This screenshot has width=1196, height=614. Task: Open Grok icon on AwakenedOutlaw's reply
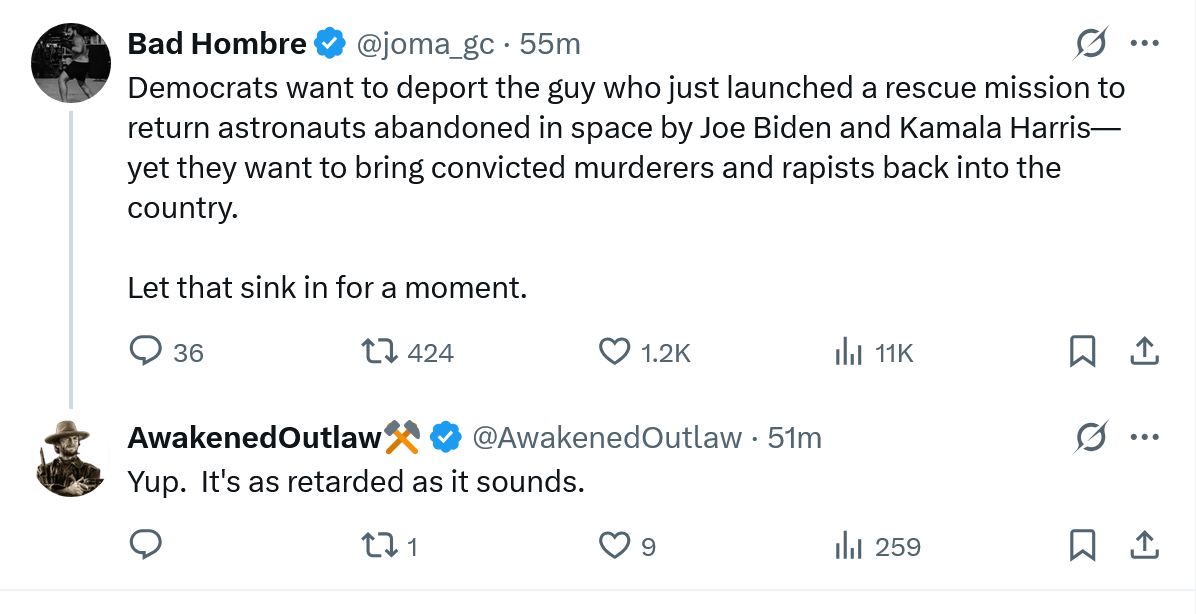[1091, 437]
